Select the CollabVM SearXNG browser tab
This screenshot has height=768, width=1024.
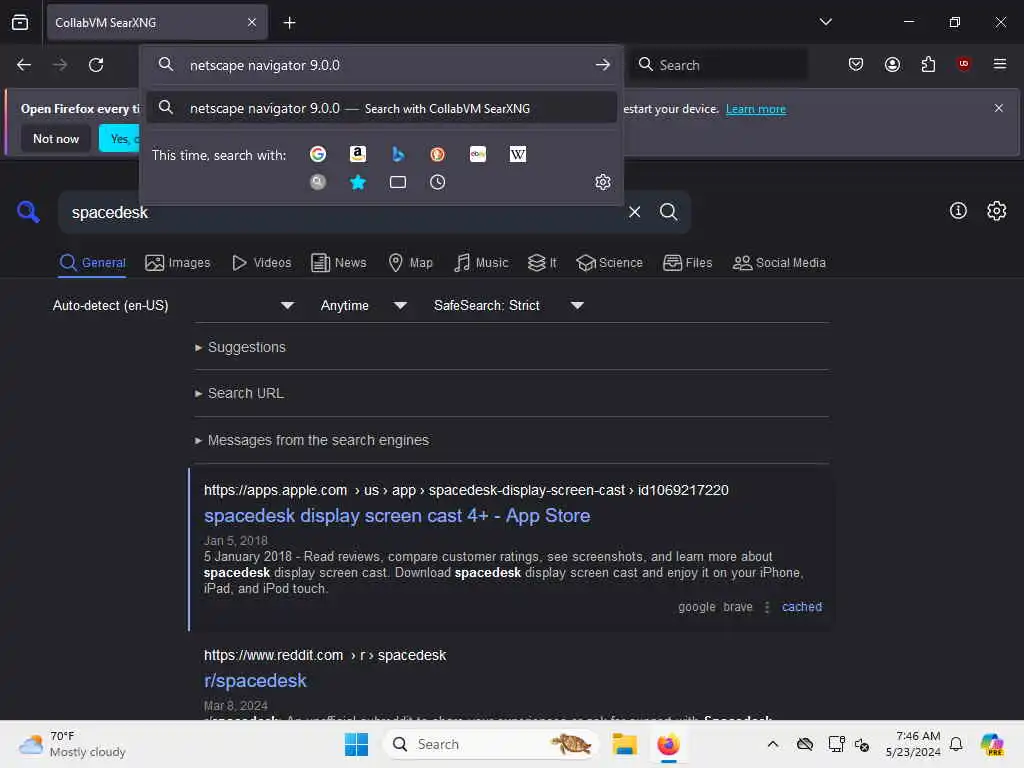tap(157, 23)
